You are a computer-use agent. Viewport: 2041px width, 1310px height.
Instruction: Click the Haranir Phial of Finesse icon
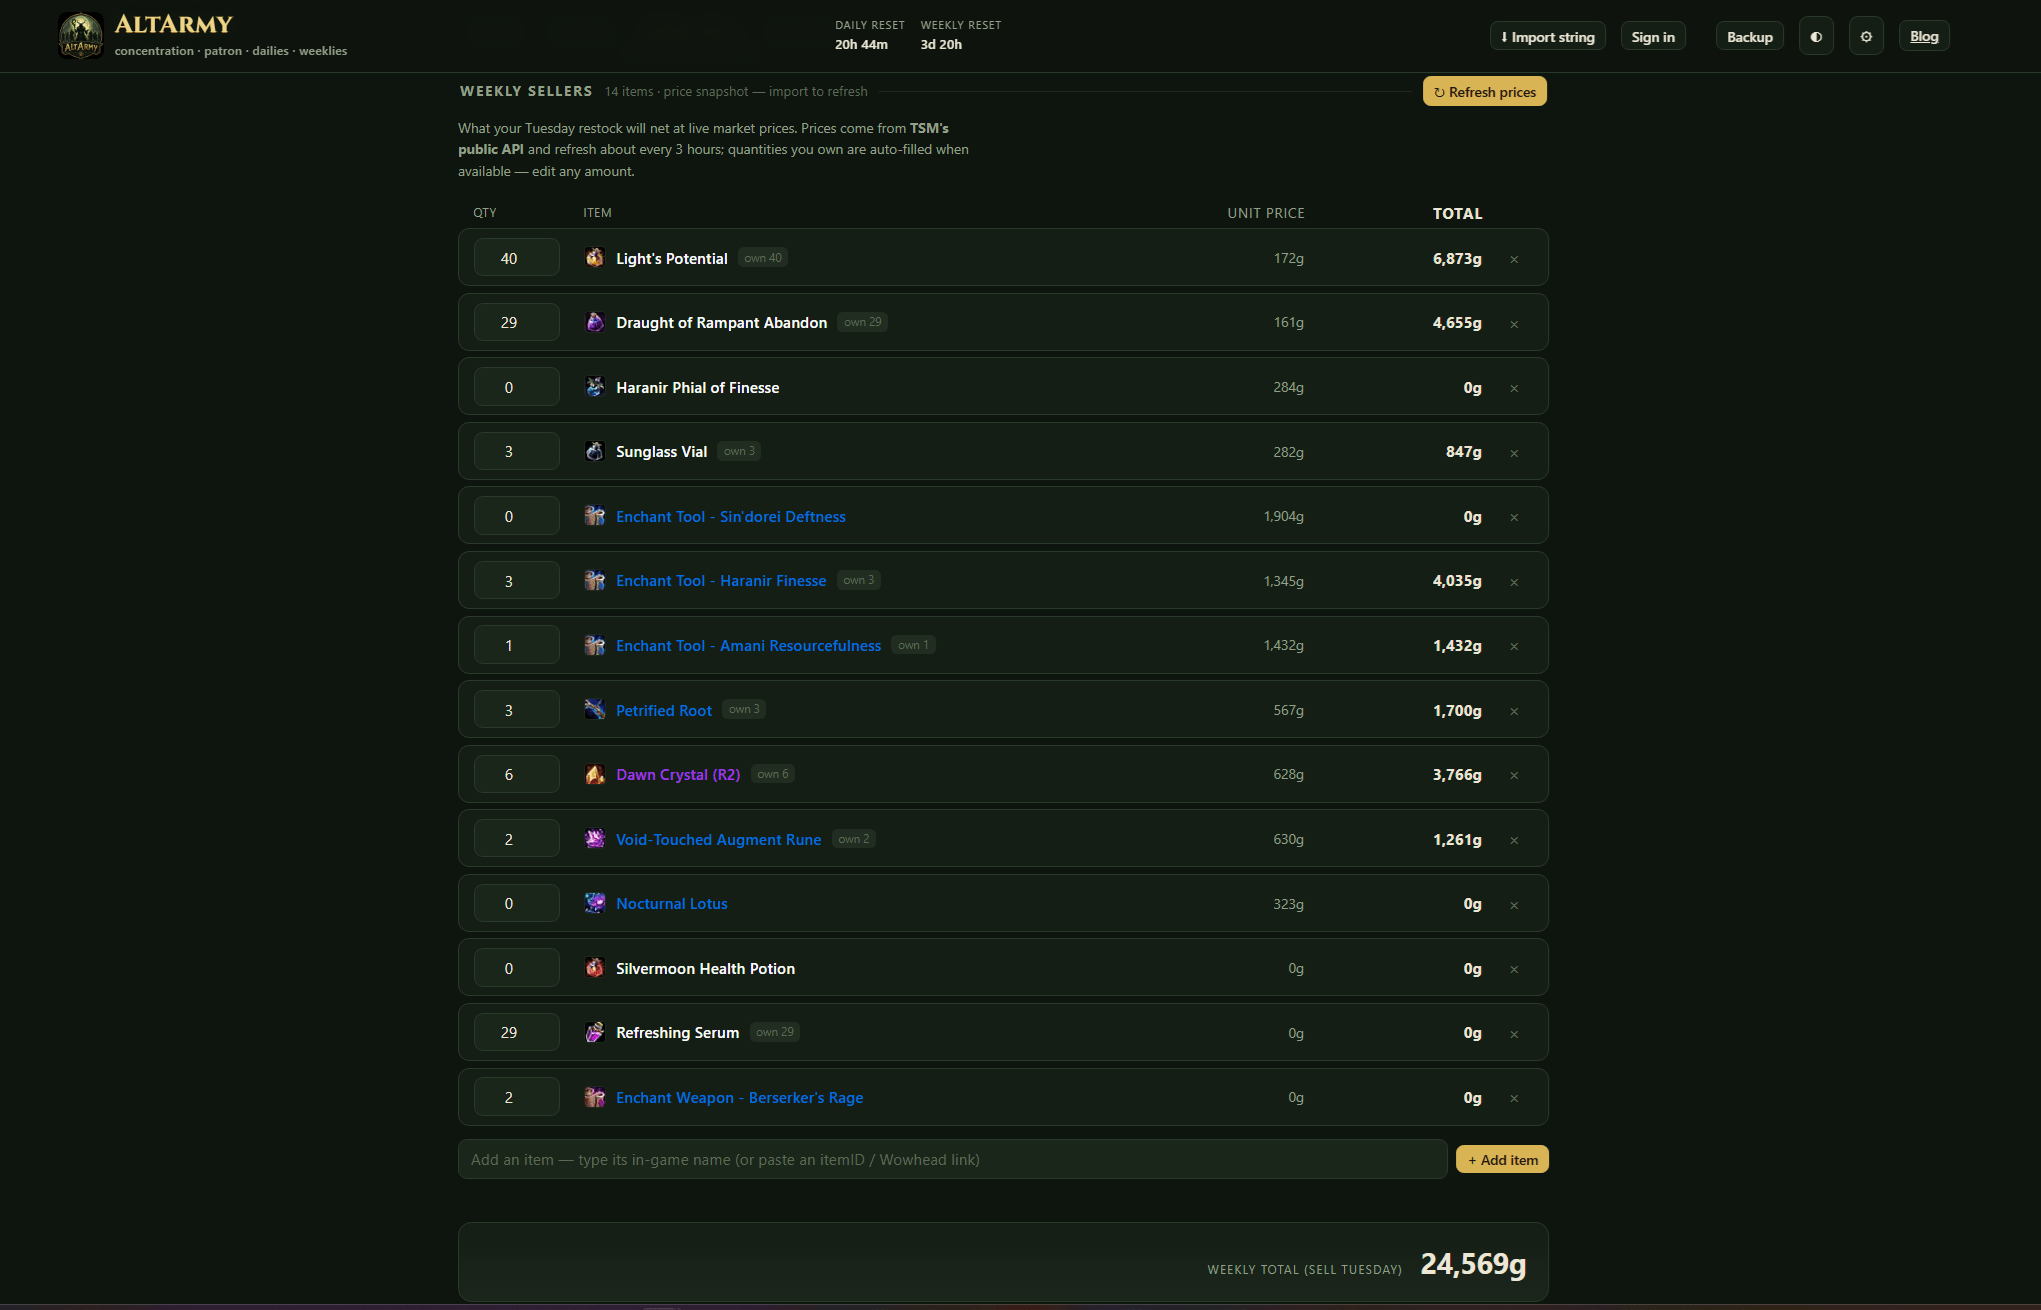click(x=595, y=387)
